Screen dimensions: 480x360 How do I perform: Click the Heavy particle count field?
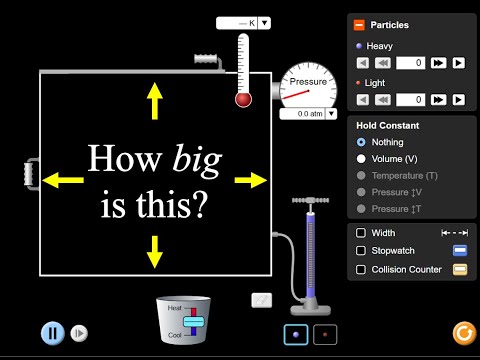pyautogui.click(x=411, y=63)
